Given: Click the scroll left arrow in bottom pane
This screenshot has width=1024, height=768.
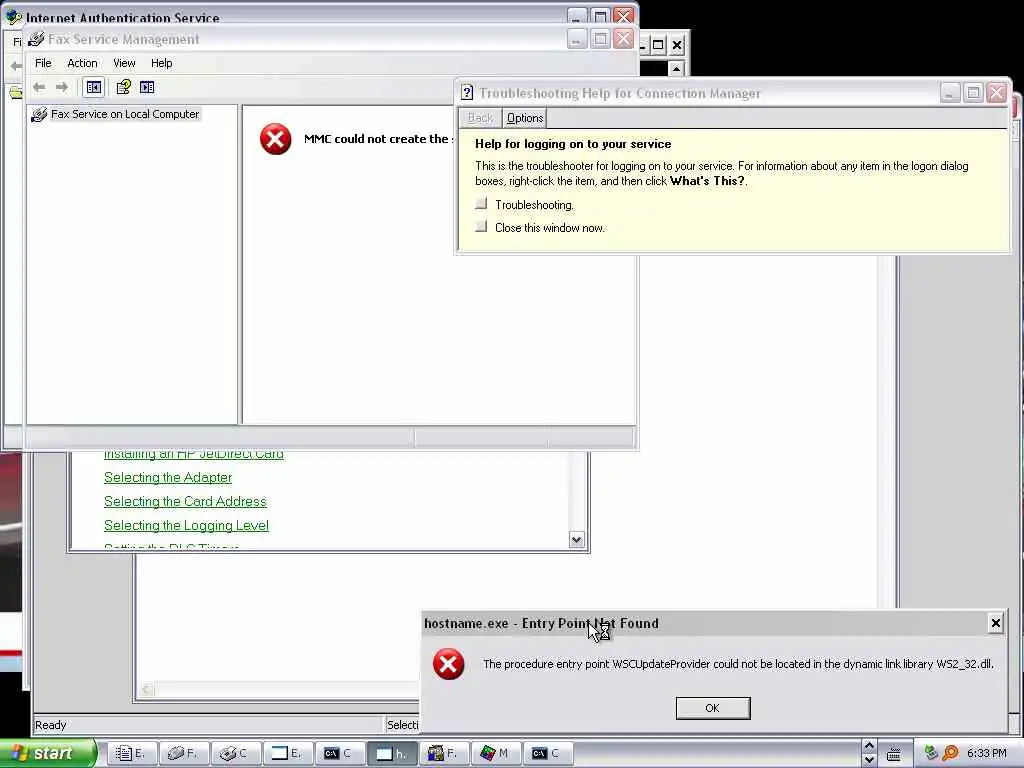Looking at the screenshot, I should [147, 690].
